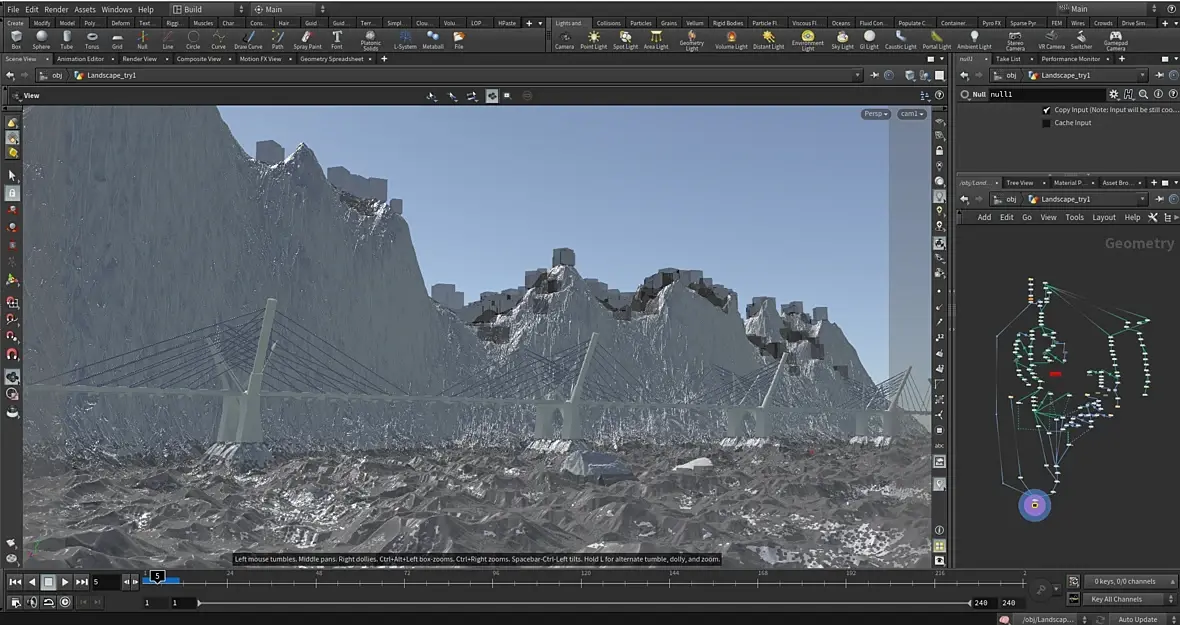Image resolution: width=1180 pixels, height=625 pixels.
Task: Open the Render menu
Action: [x=56, y=9]
